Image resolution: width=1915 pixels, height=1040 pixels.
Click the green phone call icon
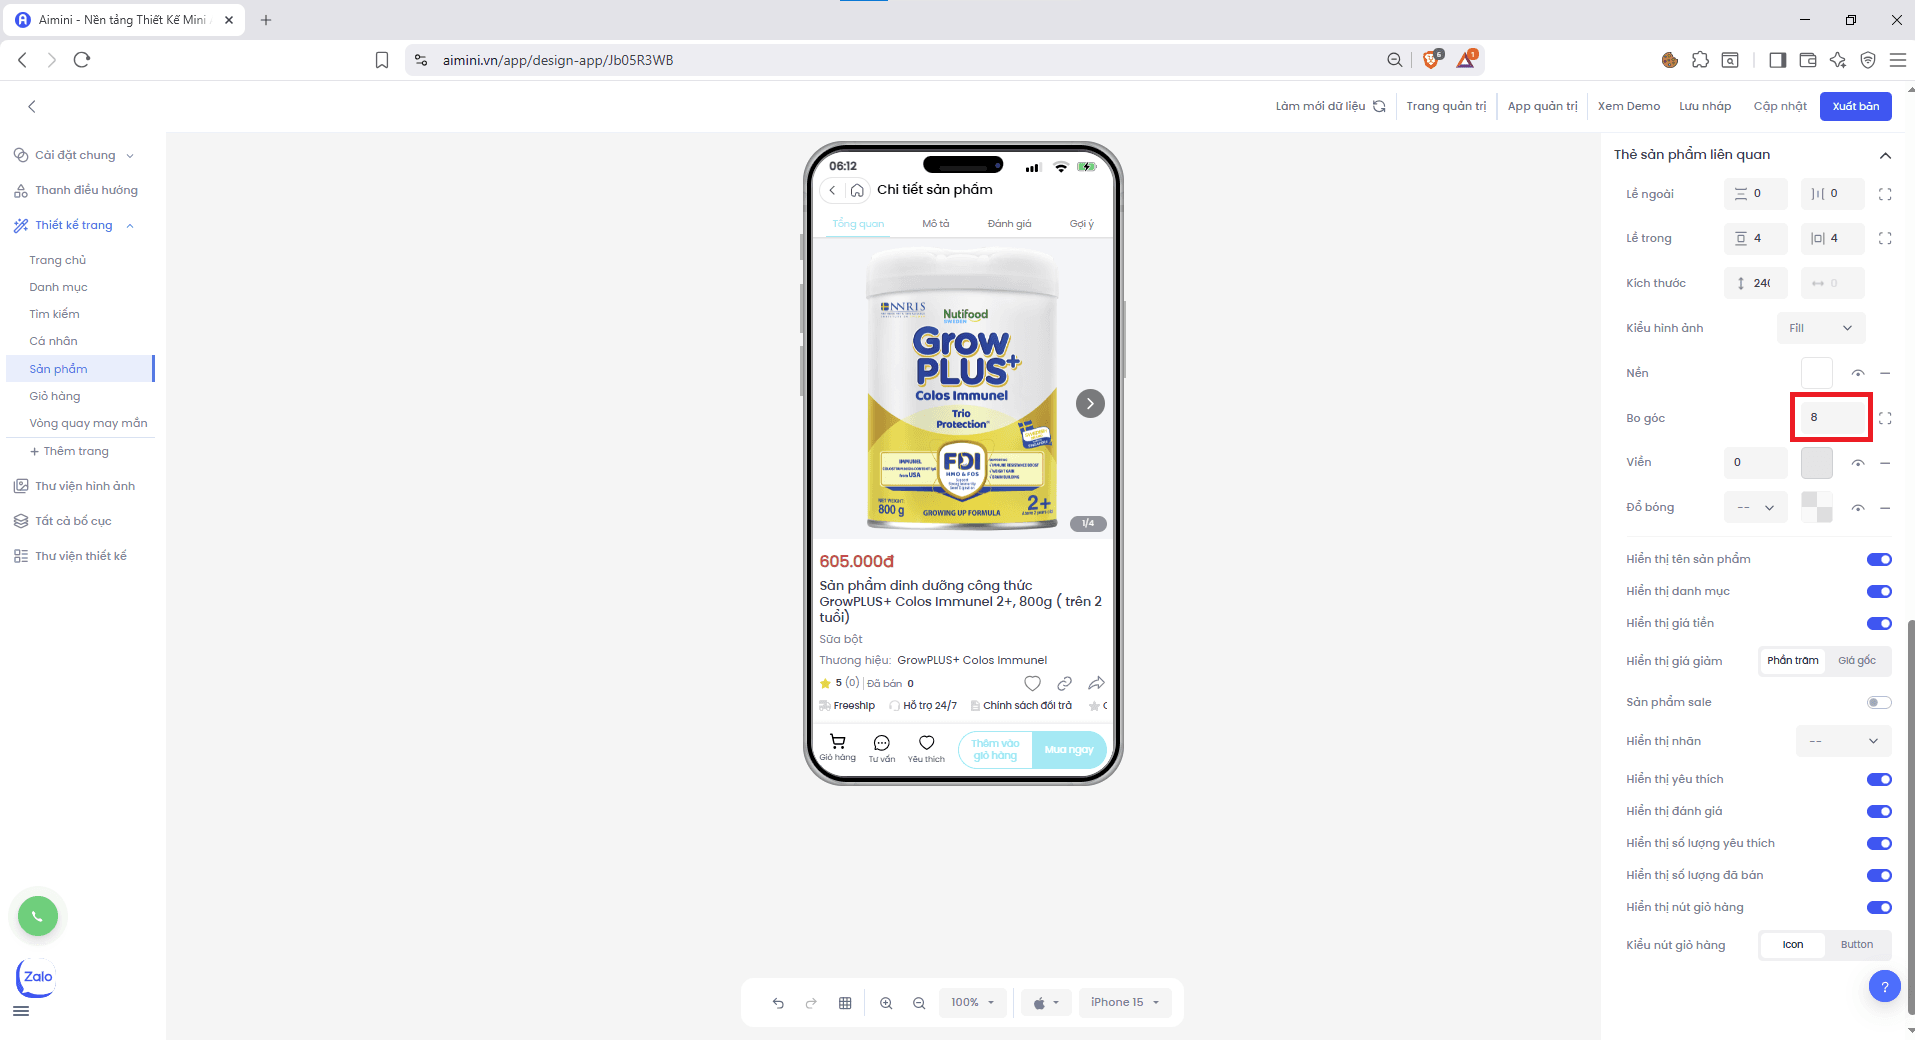(38, 916)
